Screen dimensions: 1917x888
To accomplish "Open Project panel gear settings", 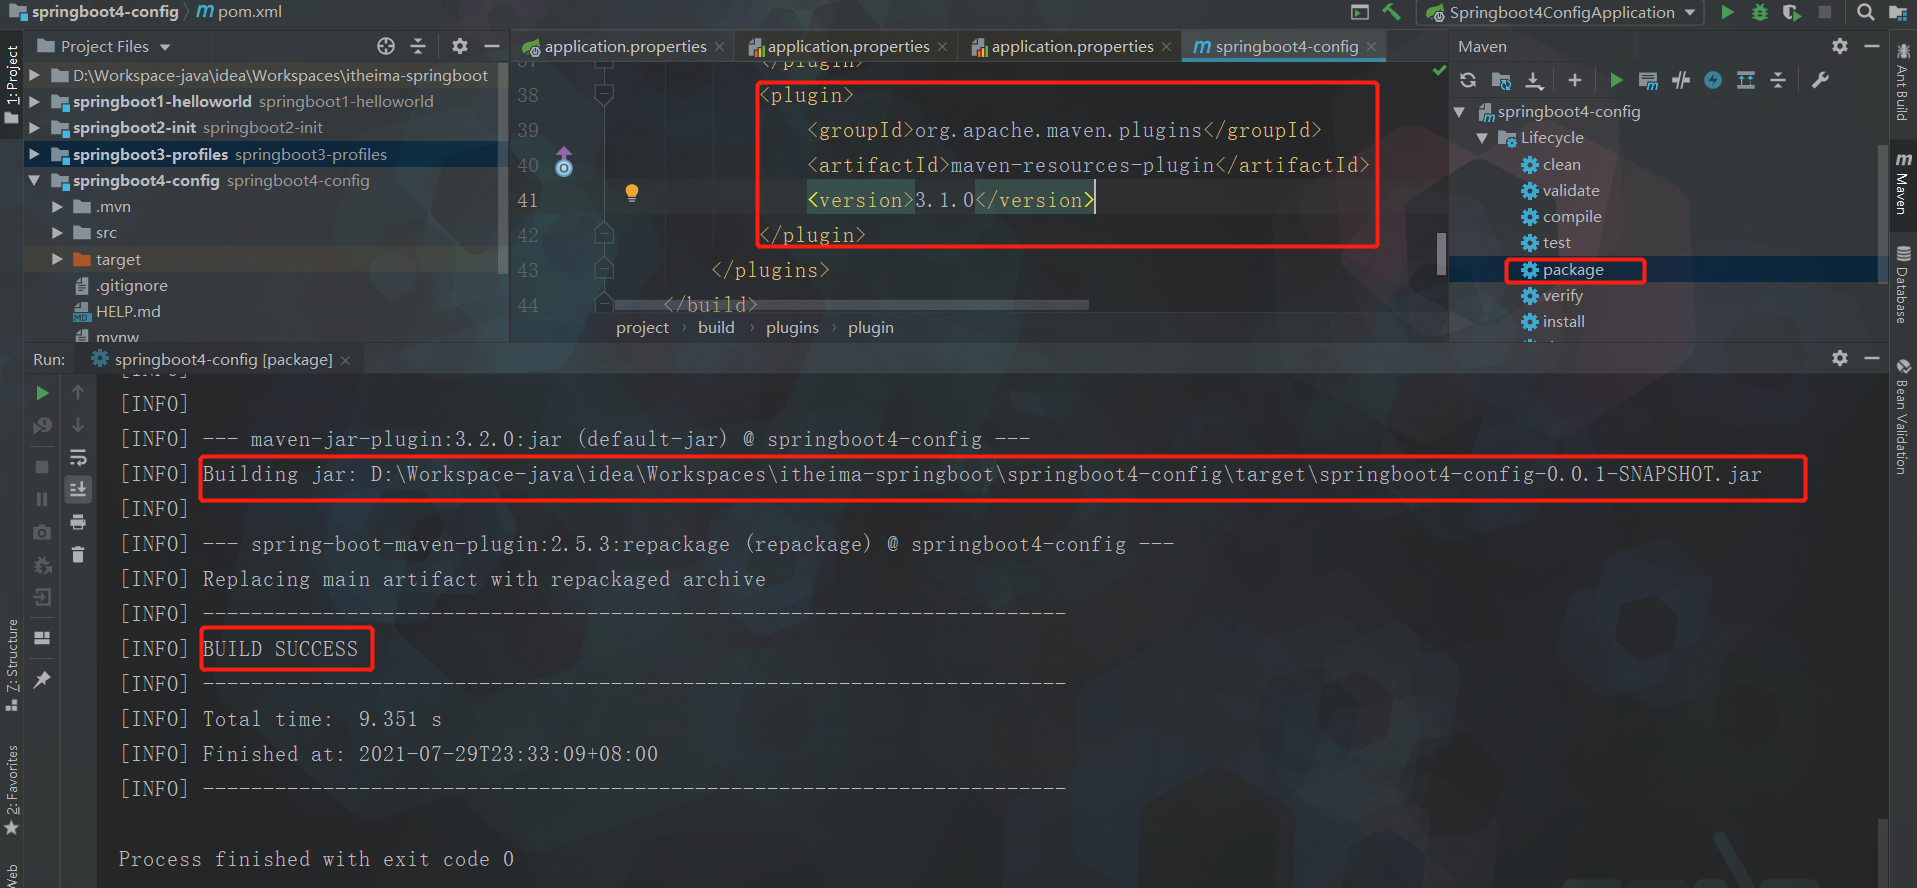I will [459, 46].
